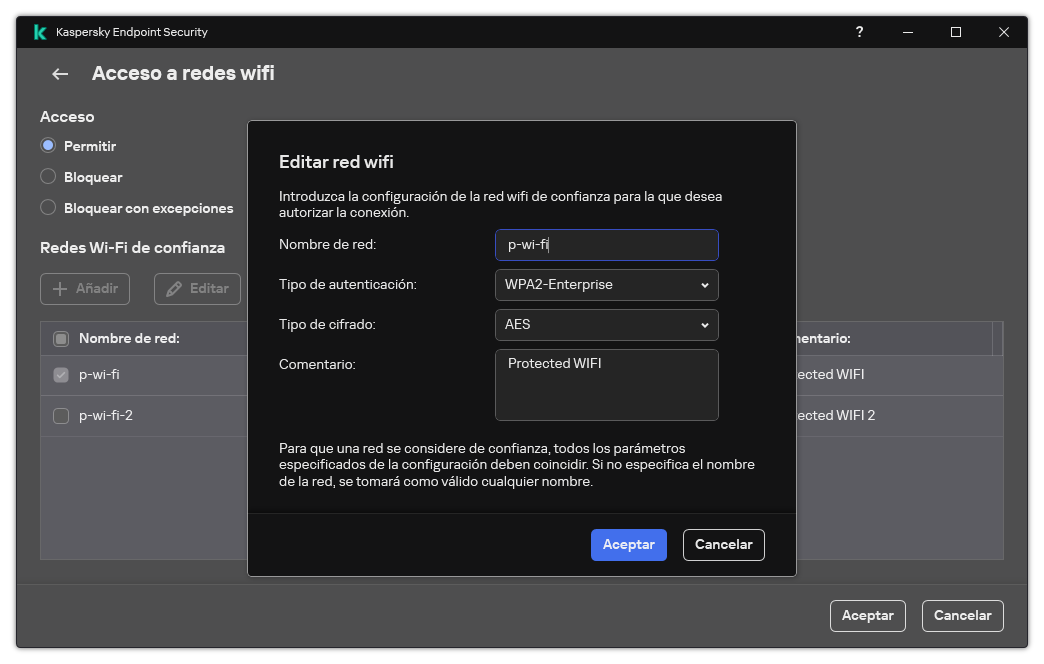
Task: Click Aceptar in the Editar red wifi dialog
Action: pyautogui.click(x=628, y=544)
